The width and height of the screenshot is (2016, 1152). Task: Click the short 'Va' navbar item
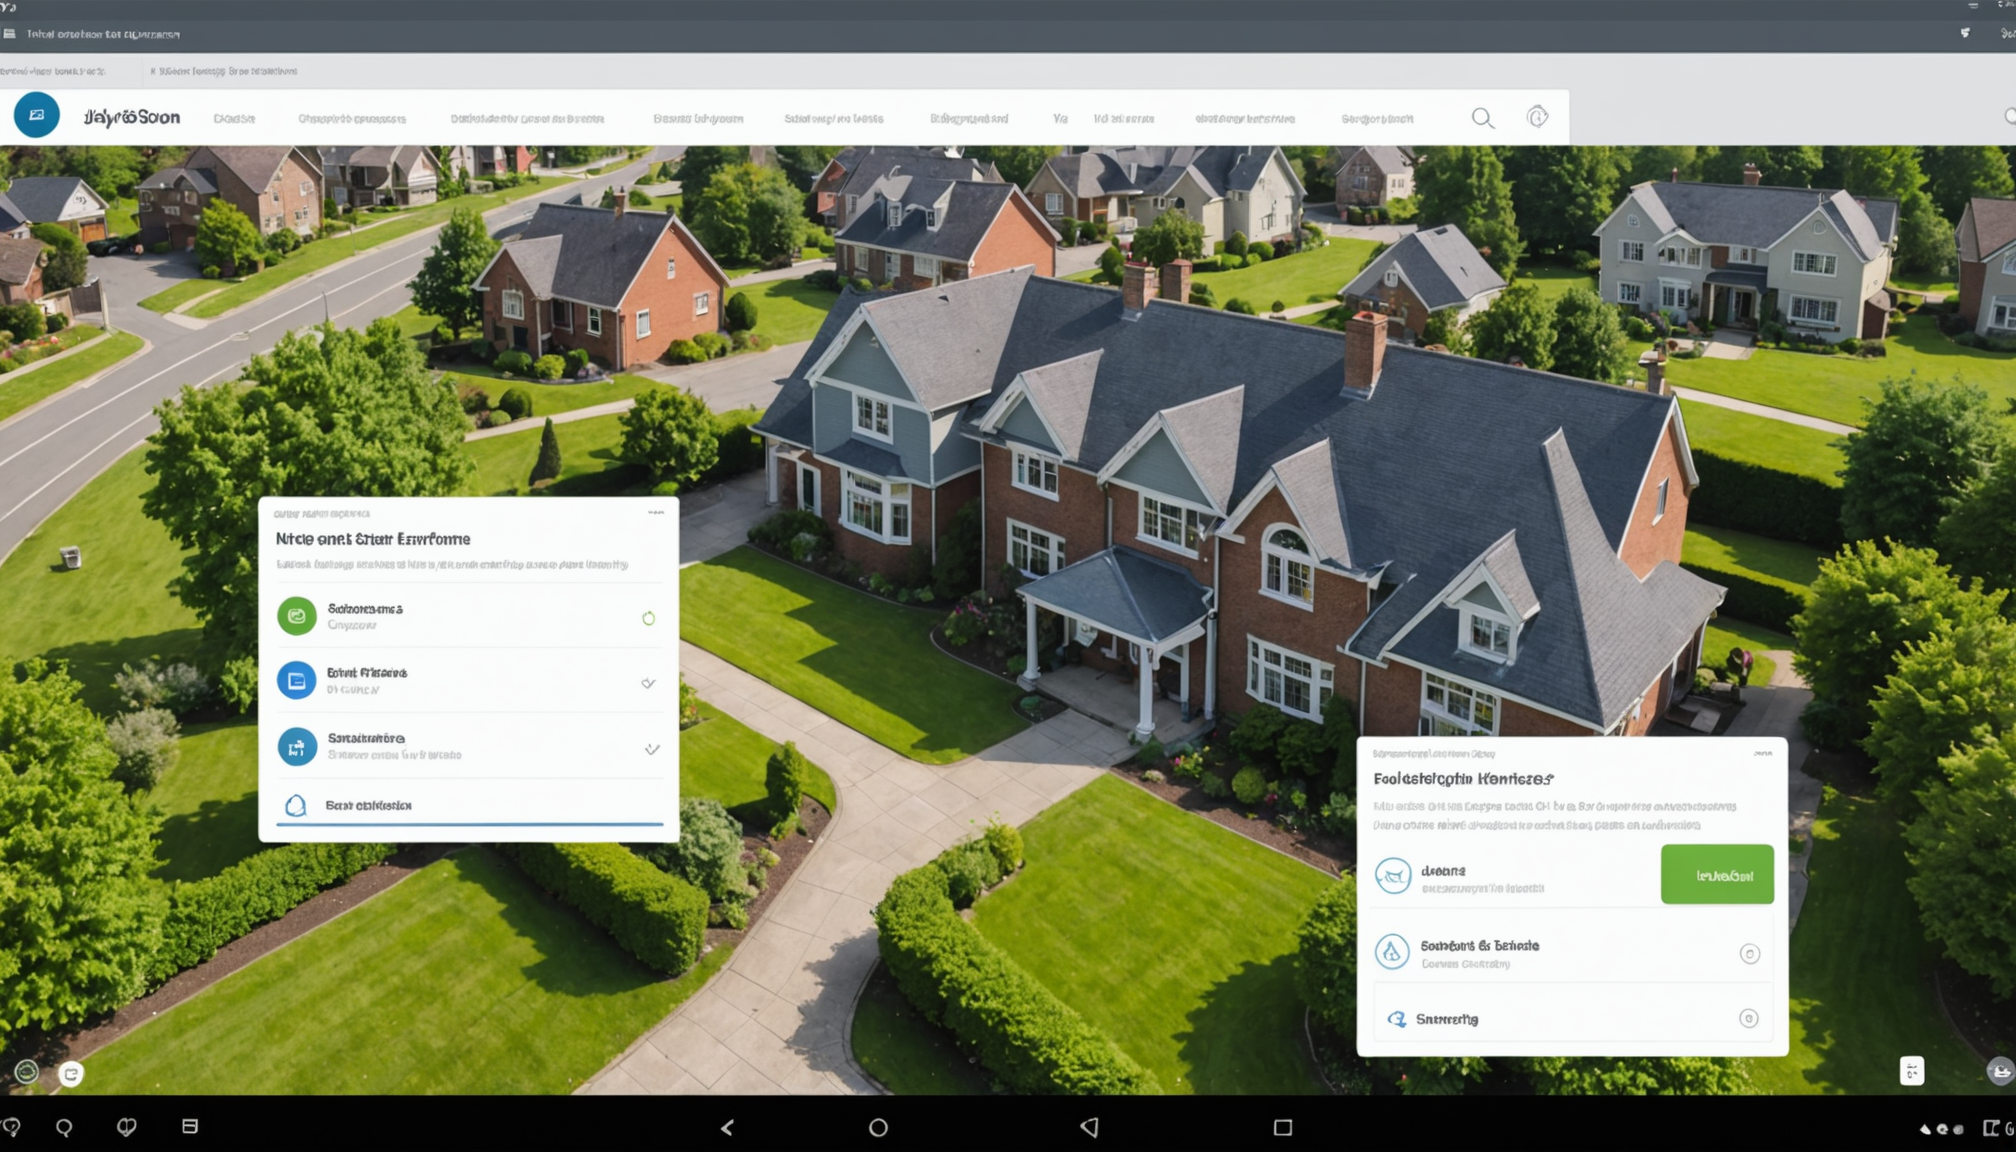pos(1060,118)
